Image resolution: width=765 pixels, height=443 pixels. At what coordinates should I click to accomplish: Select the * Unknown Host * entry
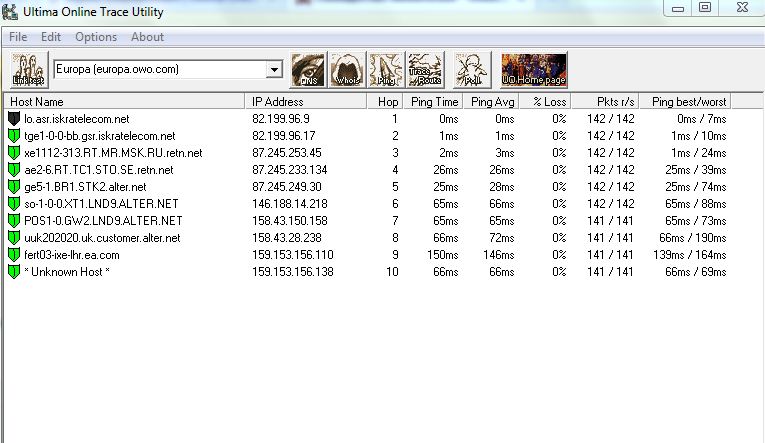point(67,272)
